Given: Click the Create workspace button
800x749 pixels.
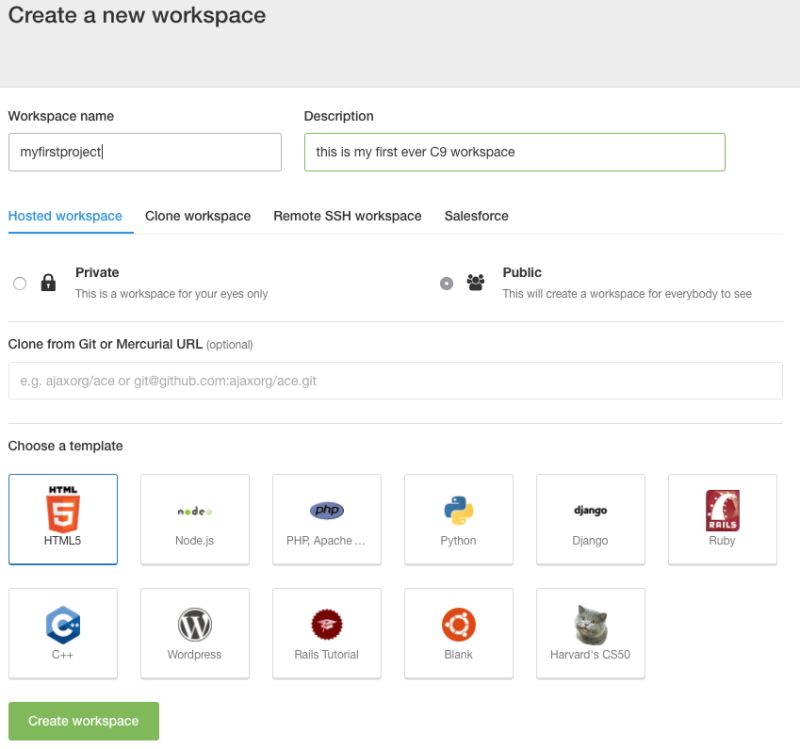Looking at the screenshot, I should [x=84, y=720].
